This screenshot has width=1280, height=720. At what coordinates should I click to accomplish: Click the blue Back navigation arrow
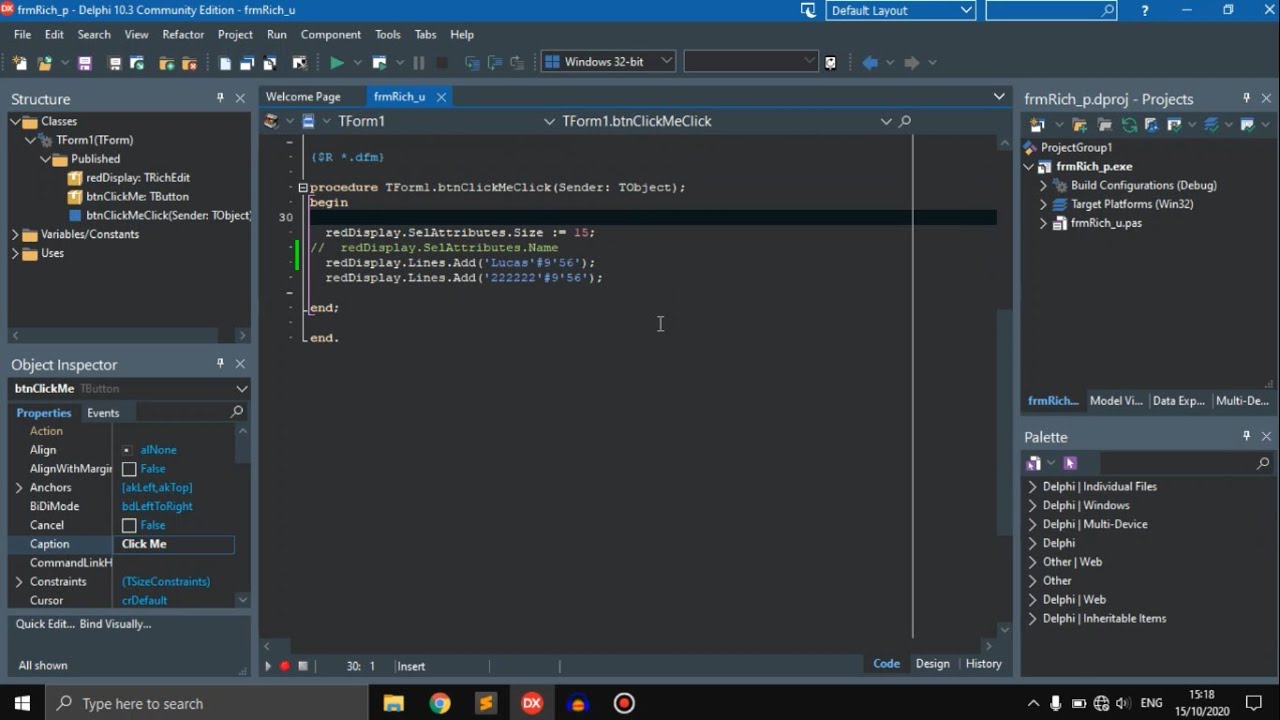[x=869, y=62]
